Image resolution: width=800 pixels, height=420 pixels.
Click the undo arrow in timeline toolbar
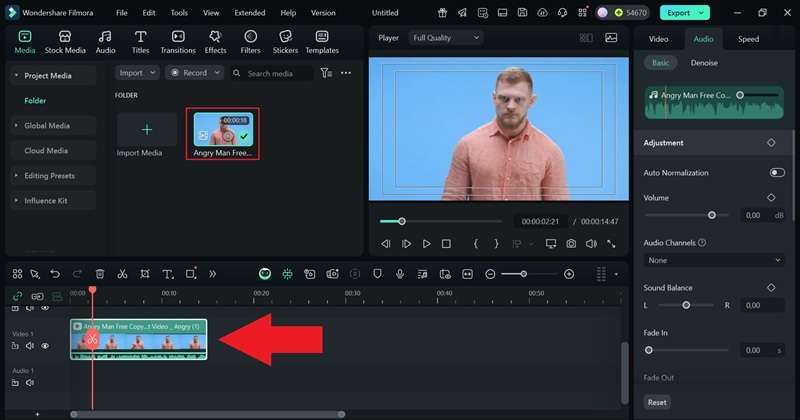(x=55, y=274)
